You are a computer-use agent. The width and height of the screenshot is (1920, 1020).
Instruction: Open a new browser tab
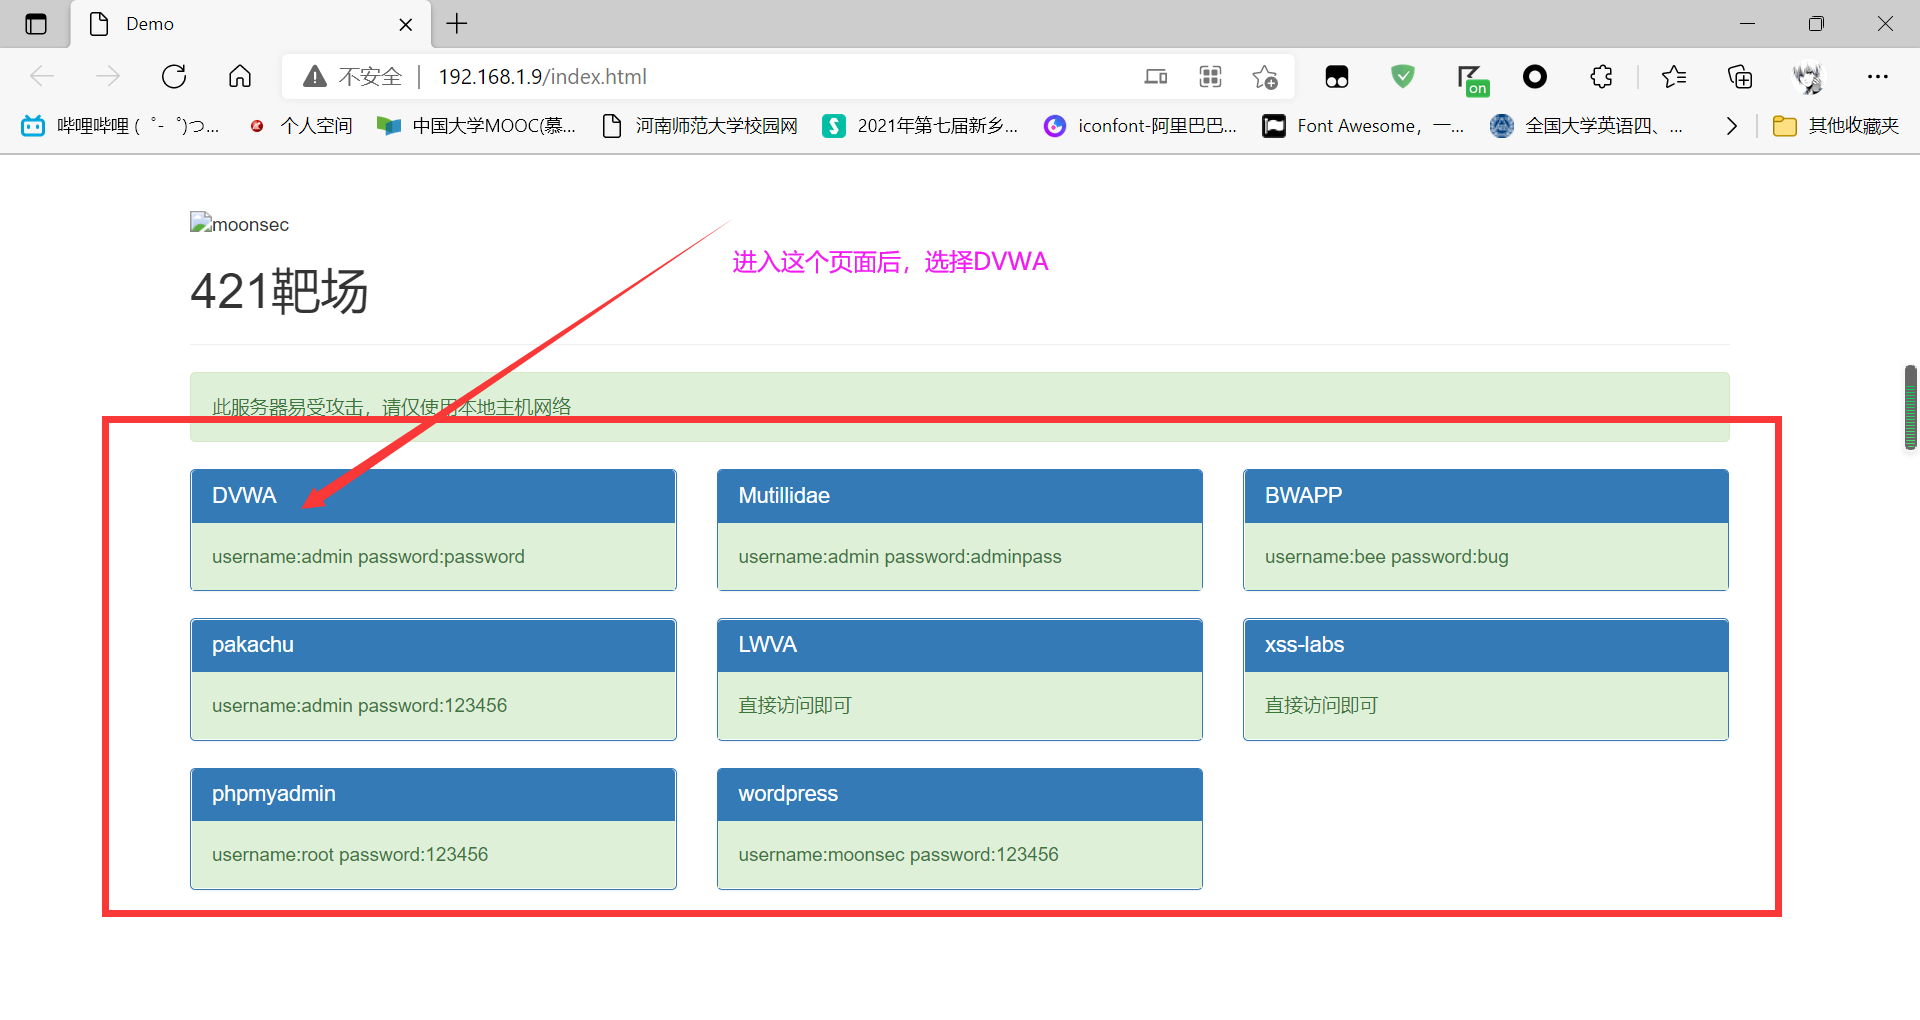coord(457,23)
